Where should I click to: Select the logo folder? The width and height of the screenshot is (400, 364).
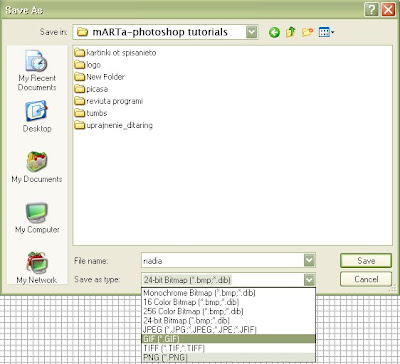coord(88,65)
